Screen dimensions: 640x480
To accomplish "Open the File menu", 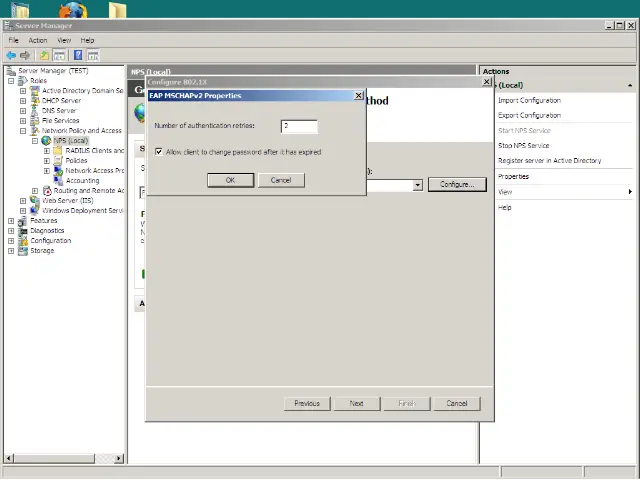I will pyautogui.click(x=13, y=40).
